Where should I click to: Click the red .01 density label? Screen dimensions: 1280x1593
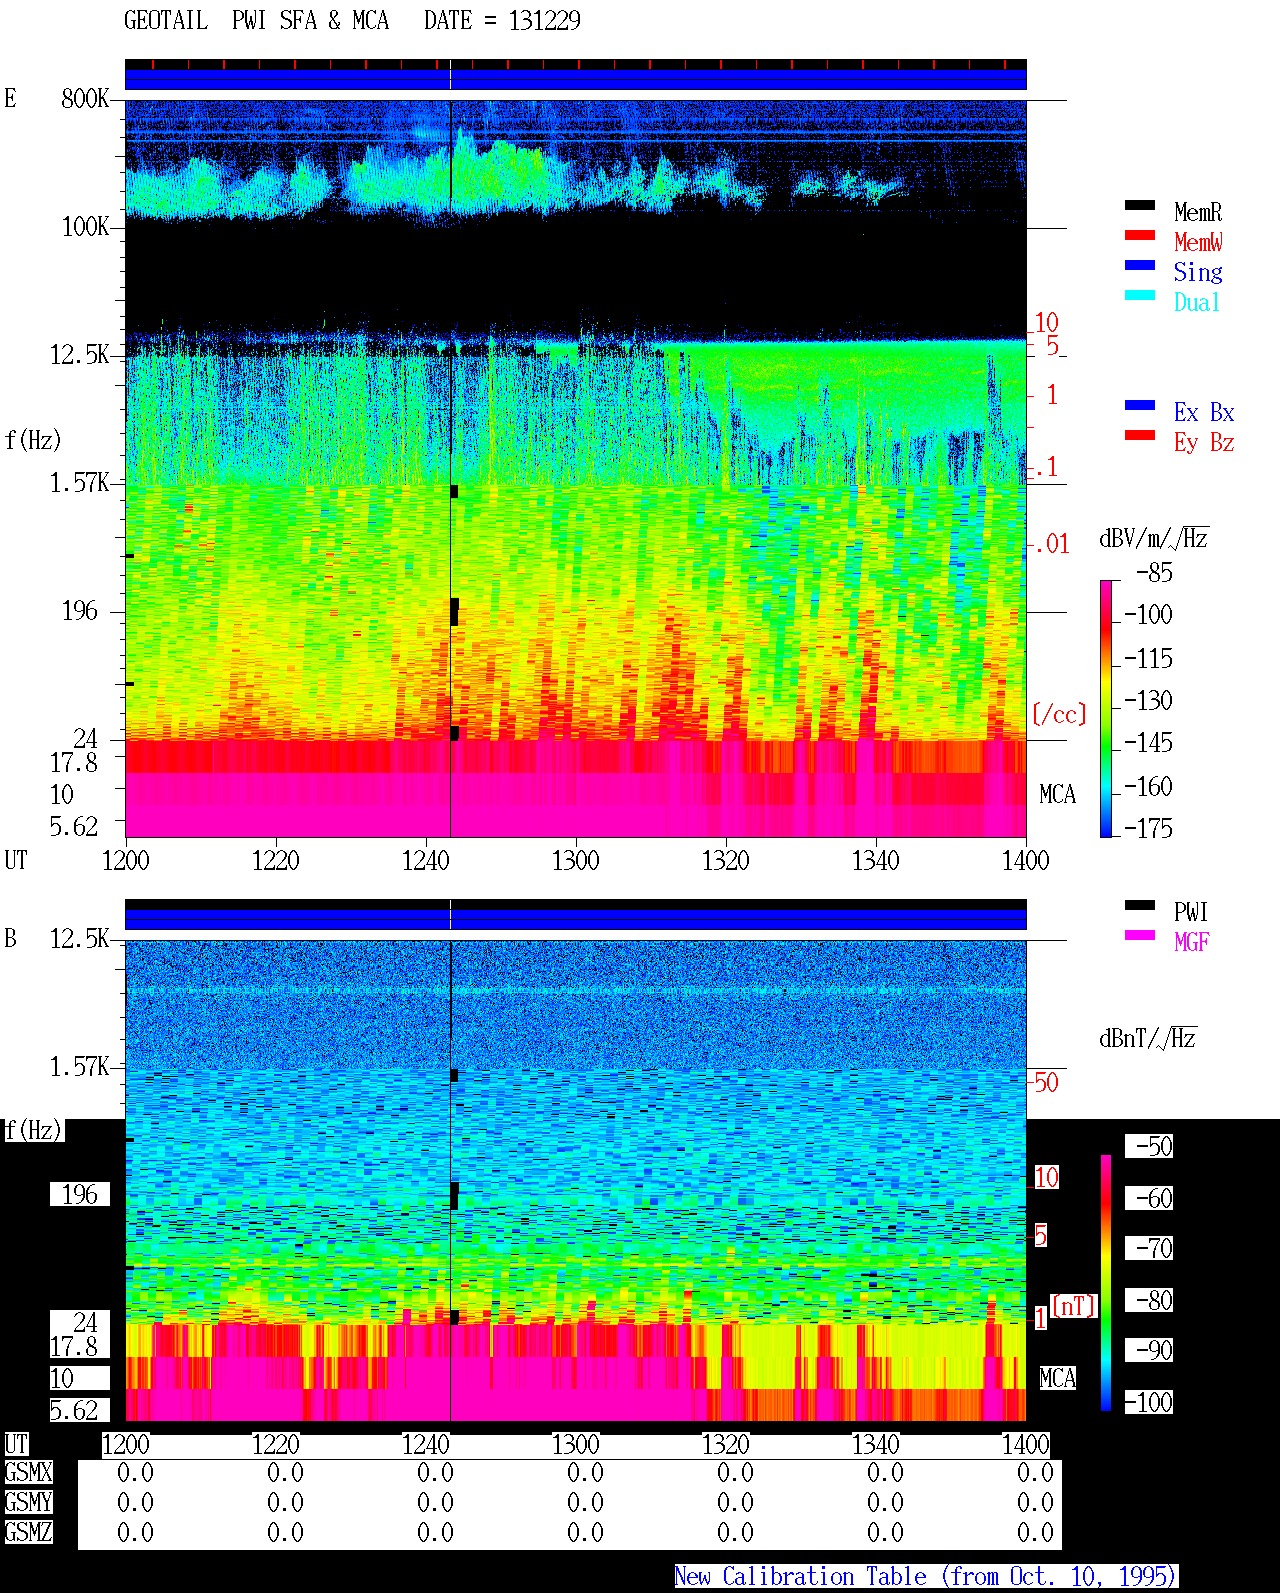1051,545
